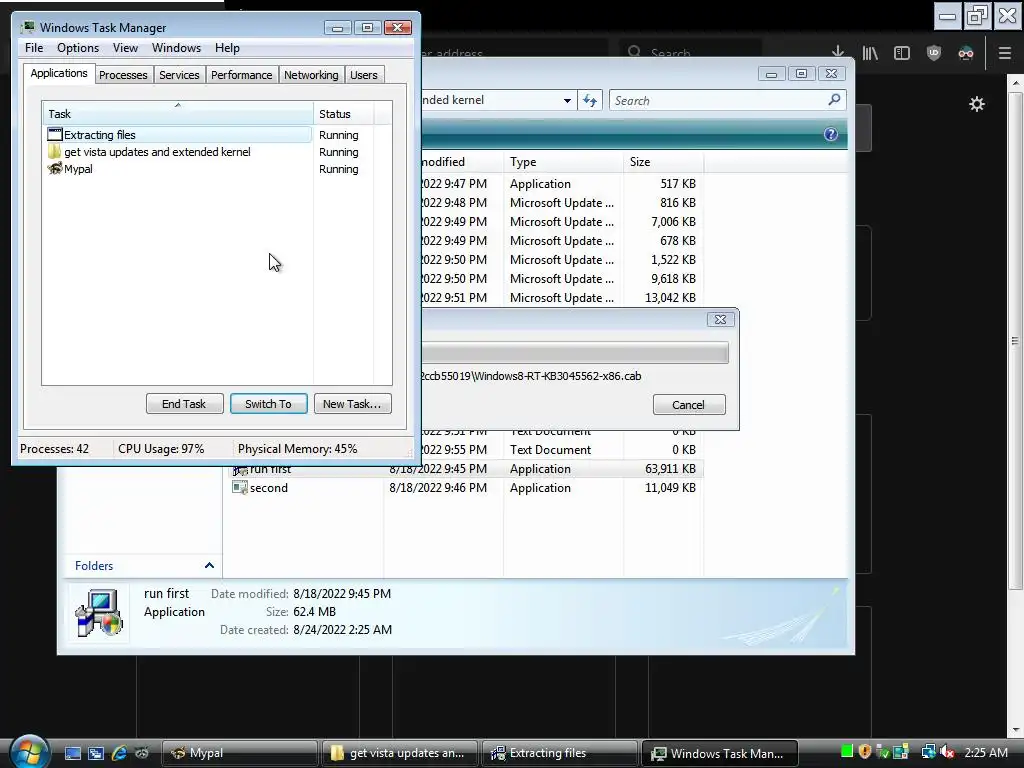This screenshot has width=1024, height=768.
Task: Click 'run first' installer preview thumbnail
Action: coord(99,613)
